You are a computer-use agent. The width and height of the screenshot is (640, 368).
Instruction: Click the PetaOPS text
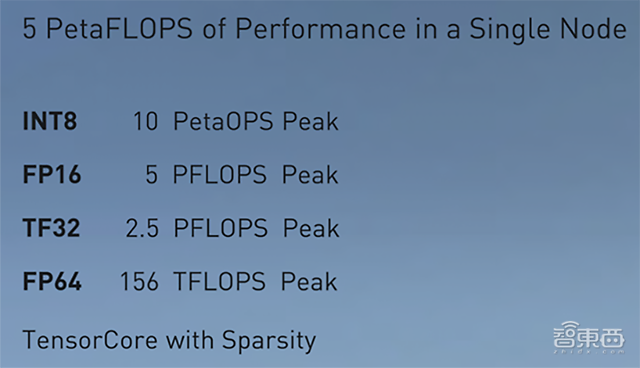click(223, 121)
